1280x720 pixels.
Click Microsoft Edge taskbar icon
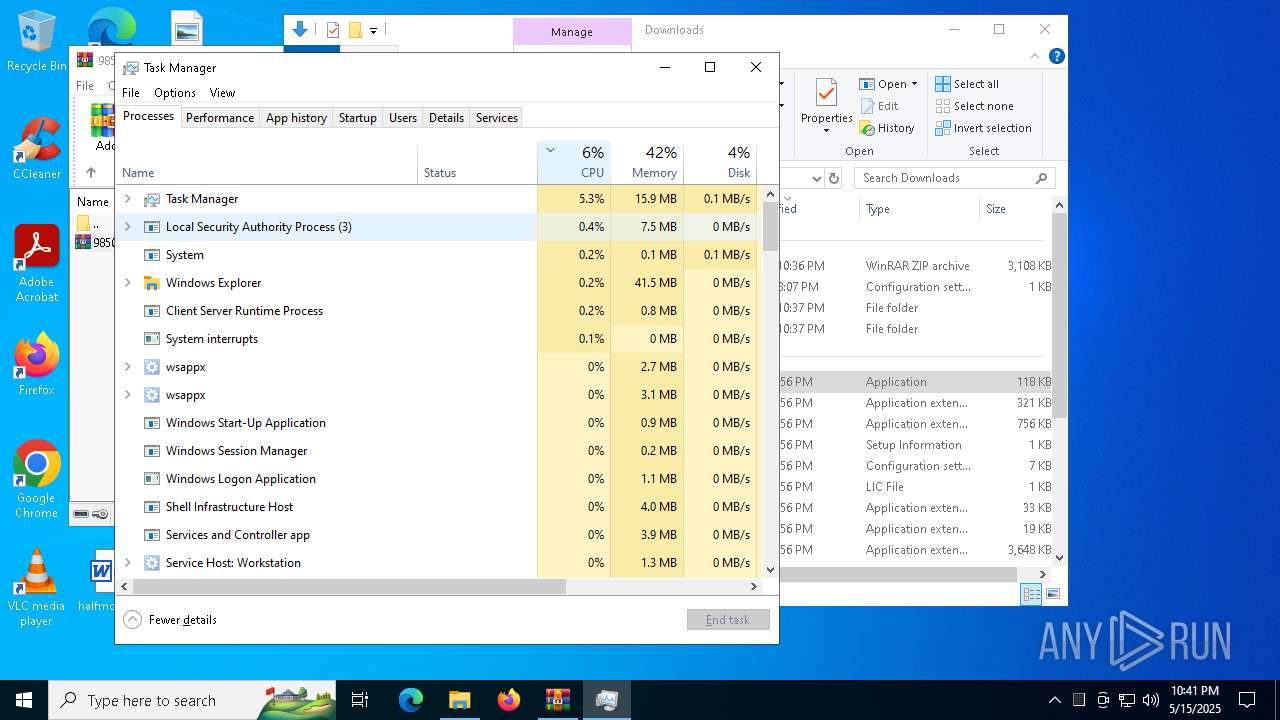411,700
